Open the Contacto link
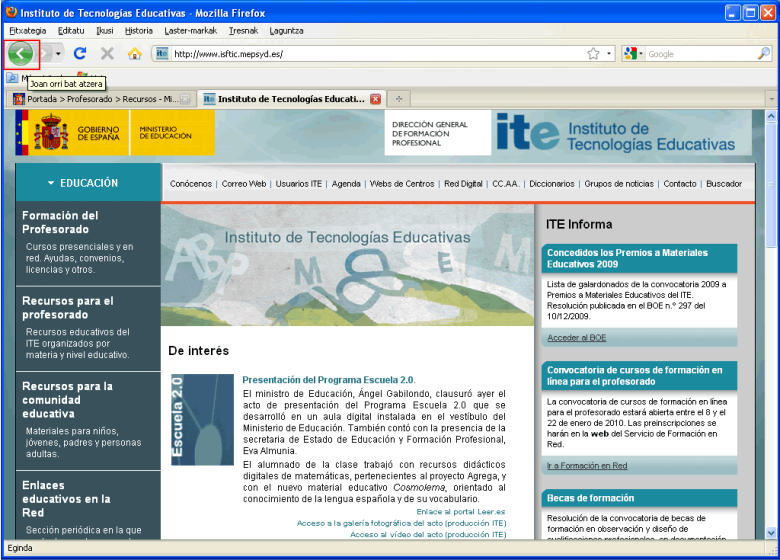Viewport: 780px width, 560px height. (x=680, y=184)
